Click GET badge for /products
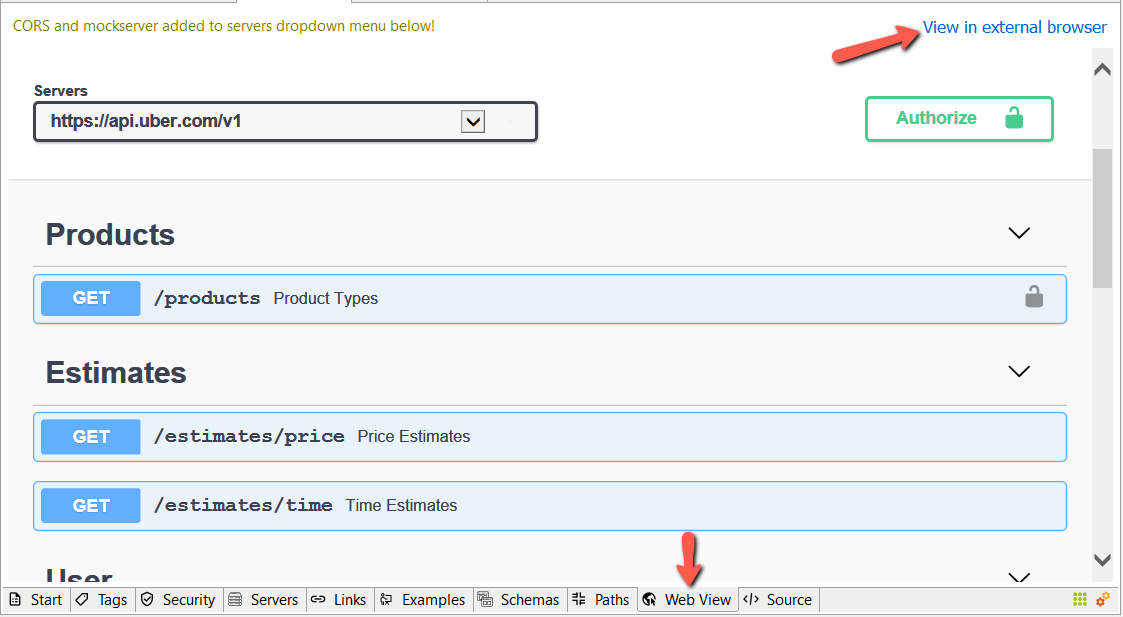 click(91, 298)
